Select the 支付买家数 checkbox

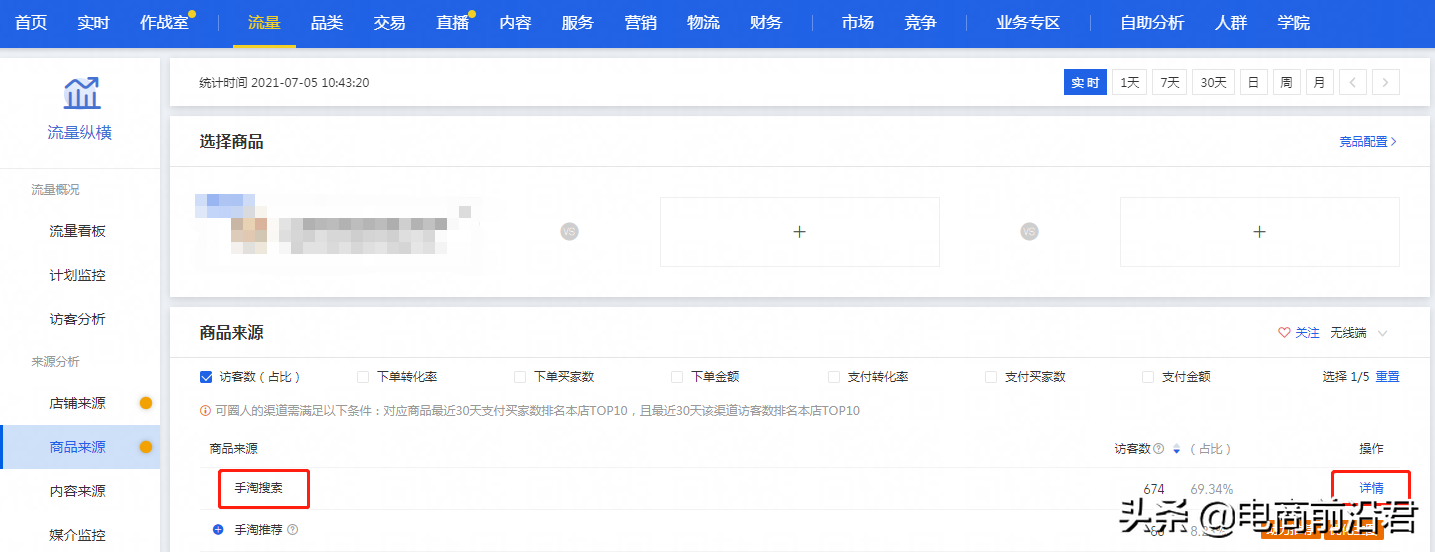[991, 377]
